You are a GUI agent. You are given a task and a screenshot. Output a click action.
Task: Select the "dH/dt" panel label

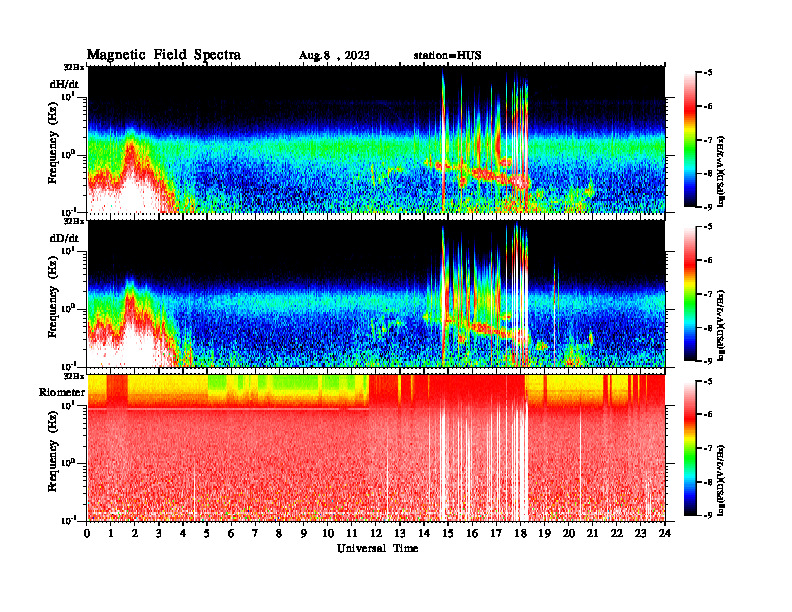[x=64, y=84]
